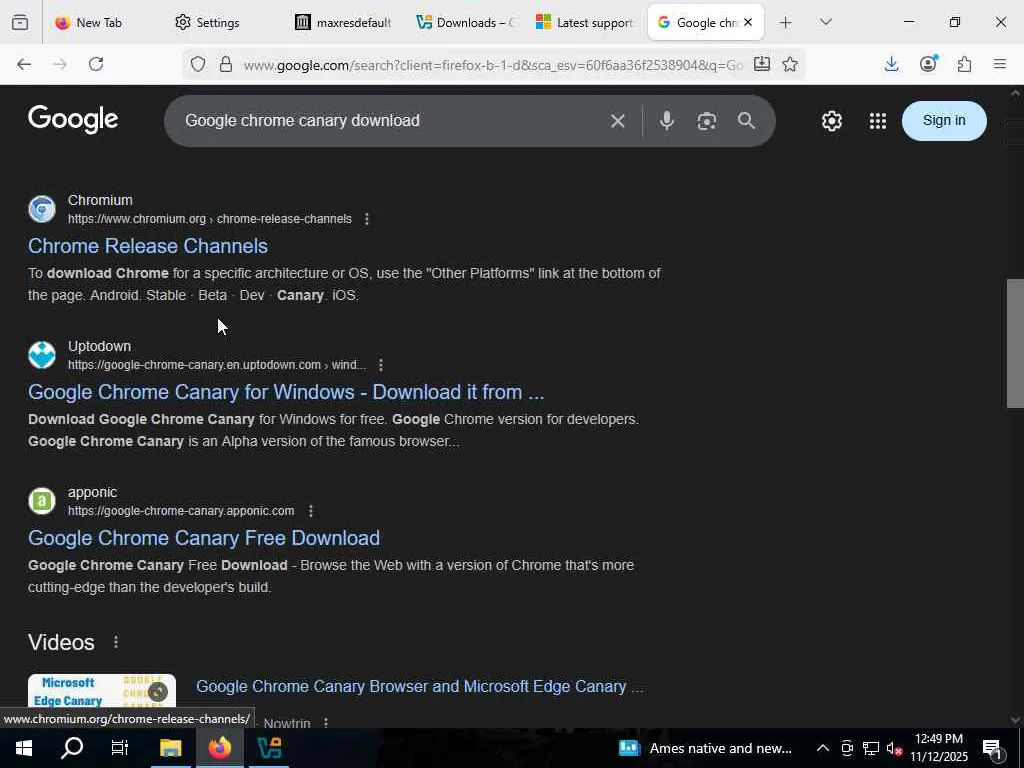List all tabs dropdown arrow
The height and width of the screenshot is (768, 1024).
[825, 22]
